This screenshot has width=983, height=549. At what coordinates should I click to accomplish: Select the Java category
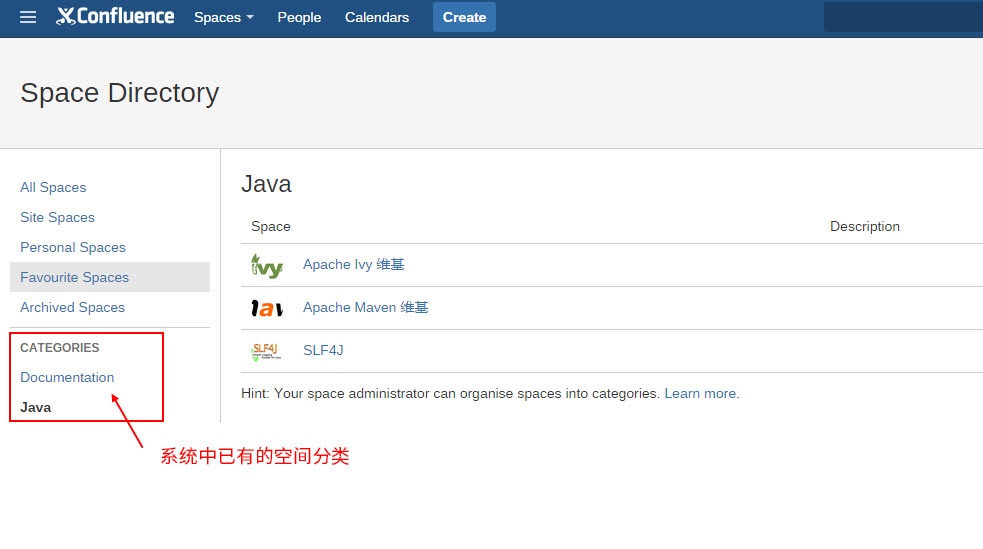coord(36,407)
